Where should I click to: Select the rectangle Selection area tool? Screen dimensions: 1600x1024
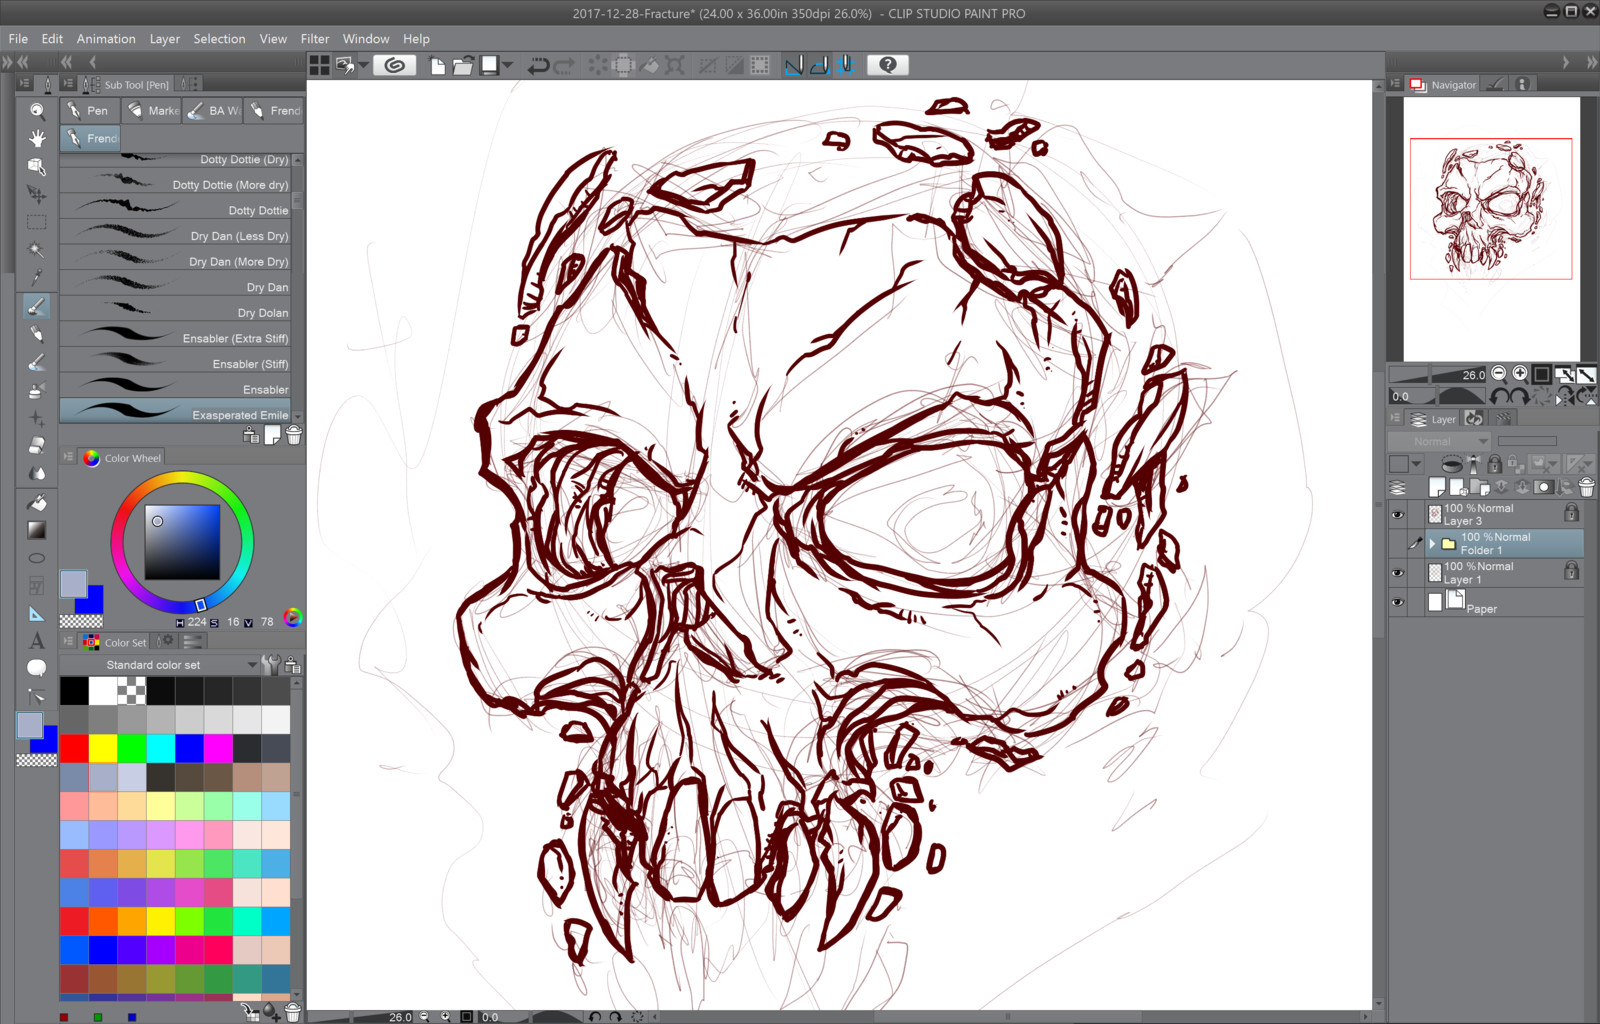coord(37,222)
